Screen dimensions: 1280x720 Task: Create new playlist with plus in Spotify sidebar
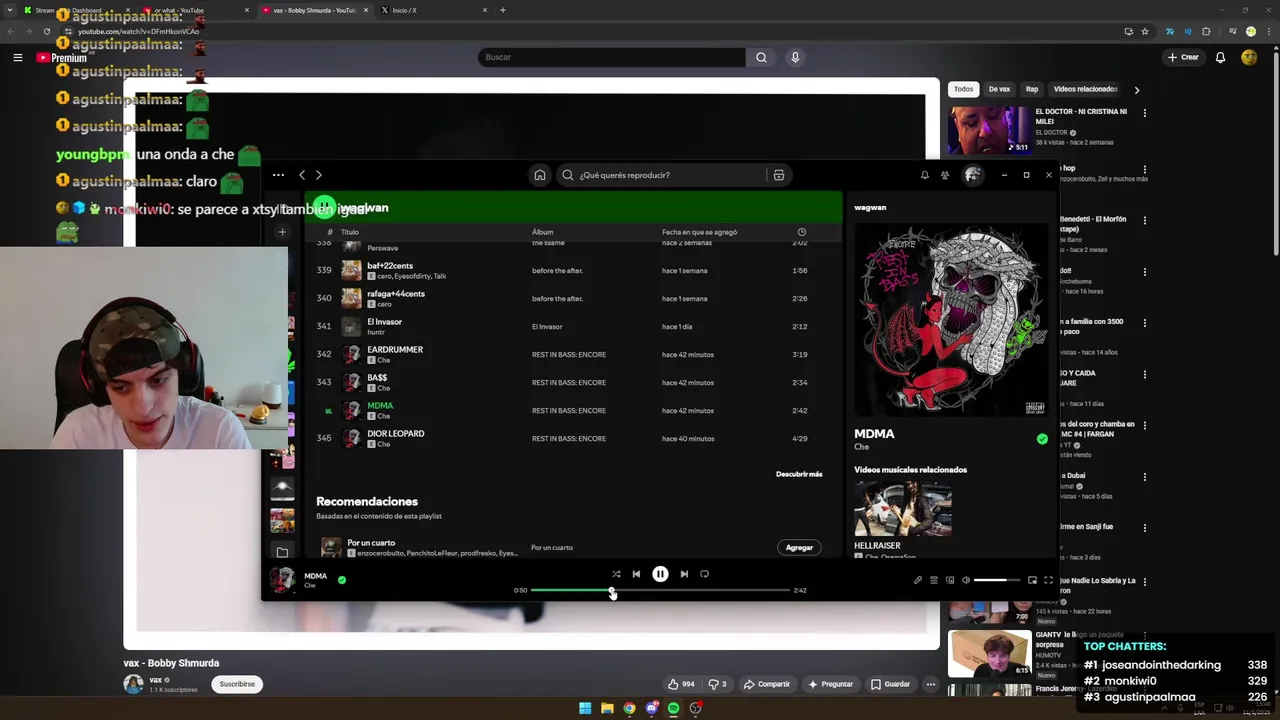pyautogui.click(x=282, y=232)
